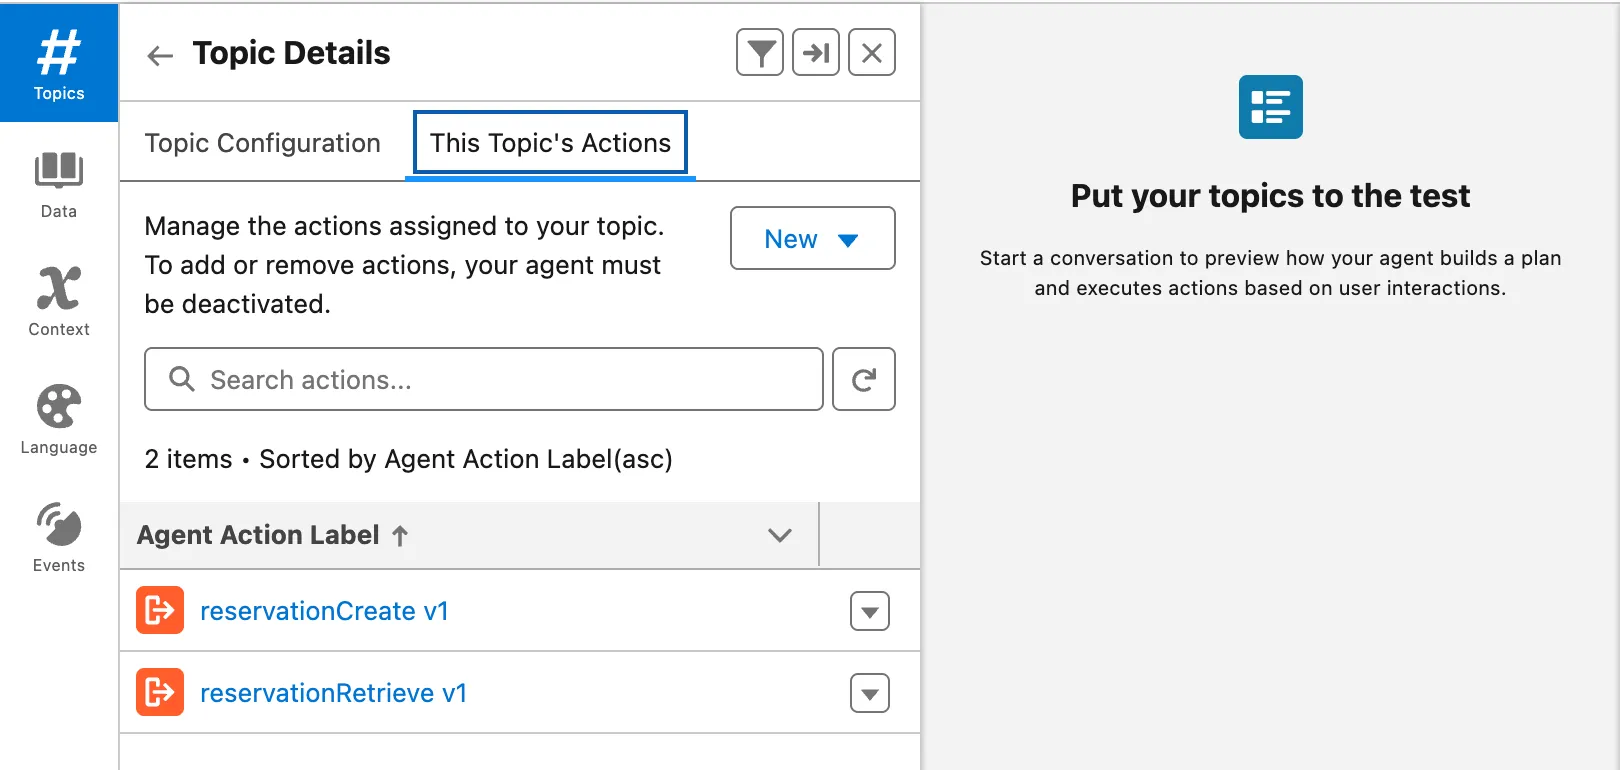Click the filter funnel icon
This screenshot has height=770, width=1620.
(760, 53)
